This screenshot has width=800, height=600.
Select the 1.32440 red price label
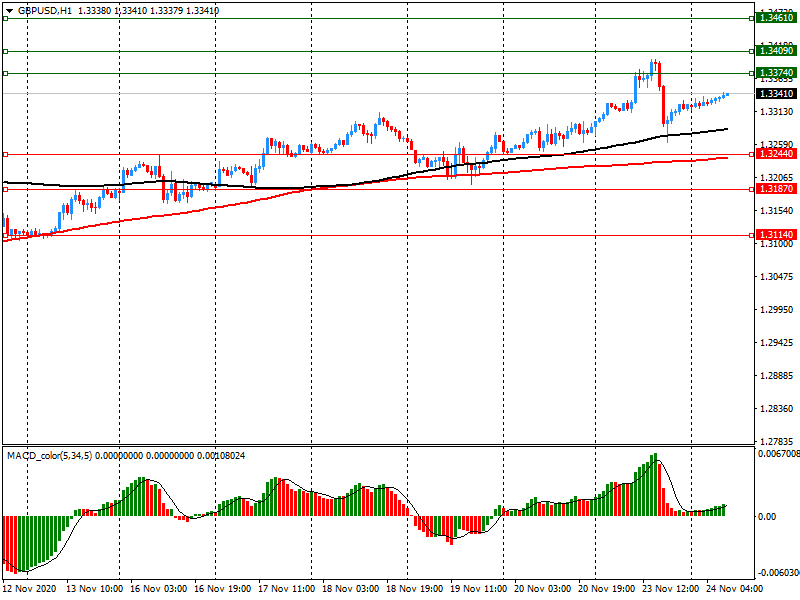tap(776, 154)
